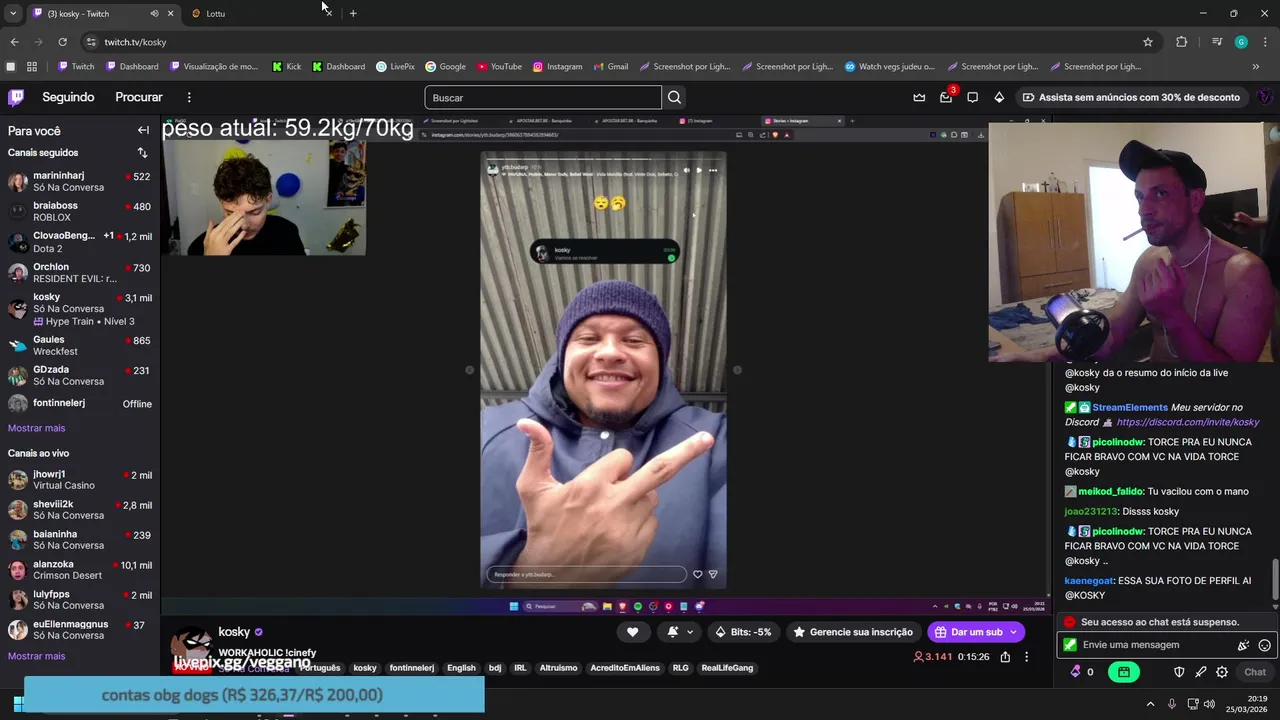Image resolution: width=1280 pixels, height=720 pixels.
Task: Expand followed channels with Mostrar mais
Action: click(x=36, y=428)
